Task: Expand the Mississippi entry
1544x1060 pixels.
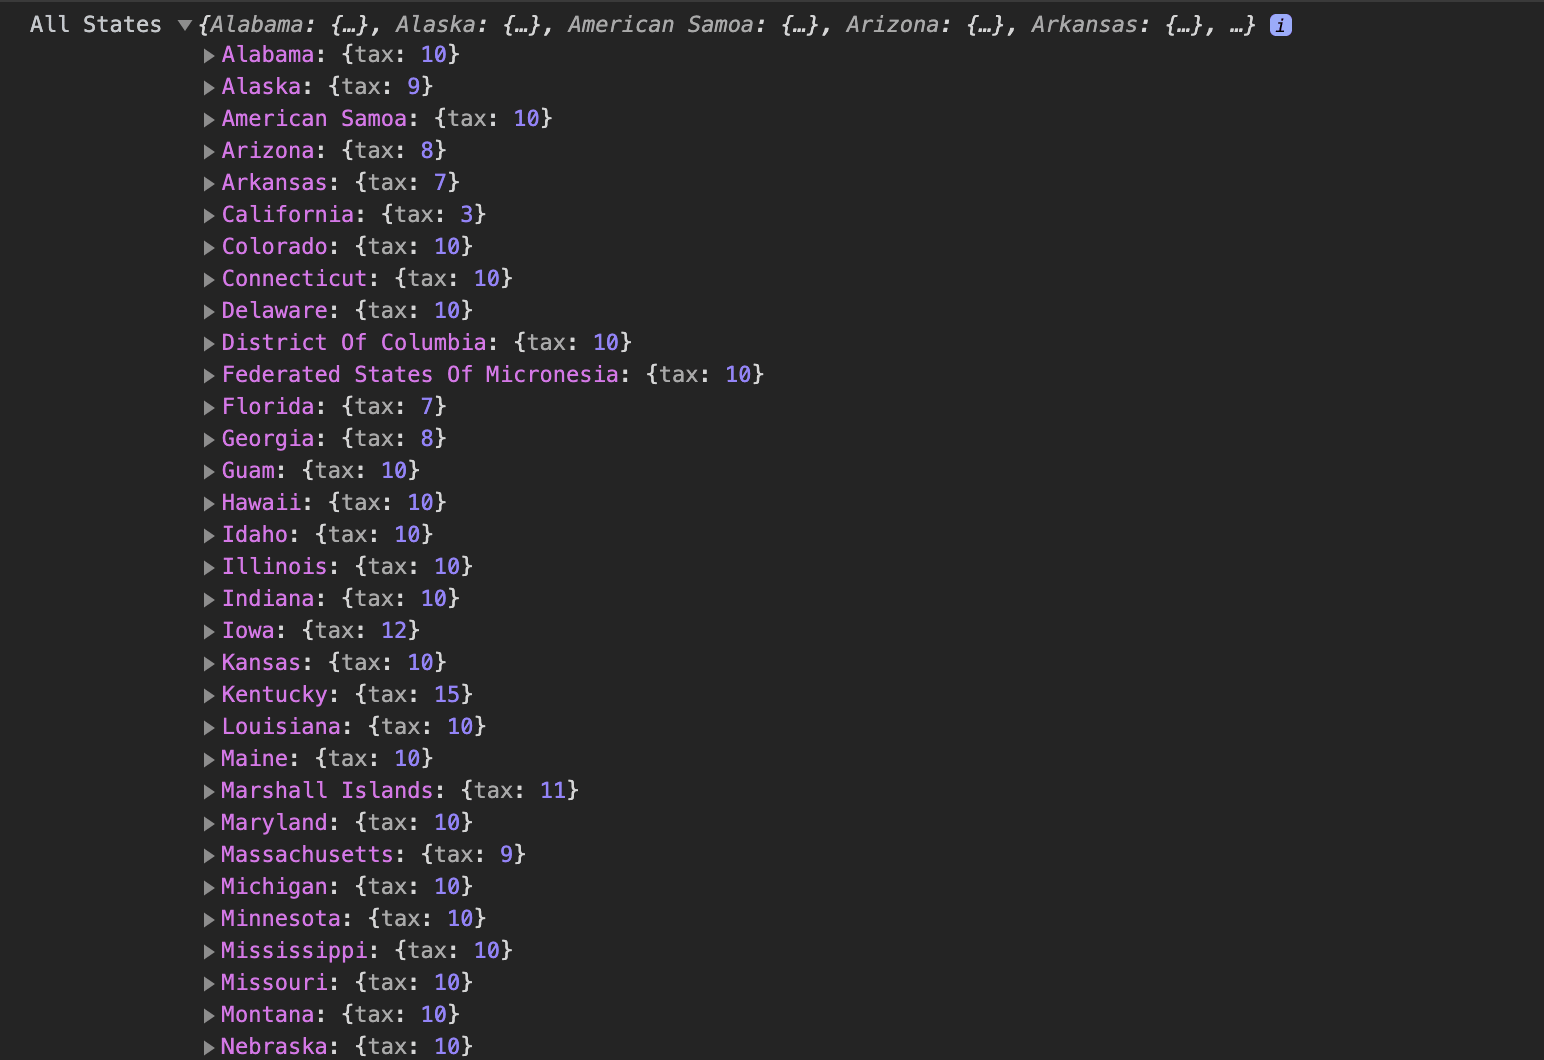Action: pos(209,952)
